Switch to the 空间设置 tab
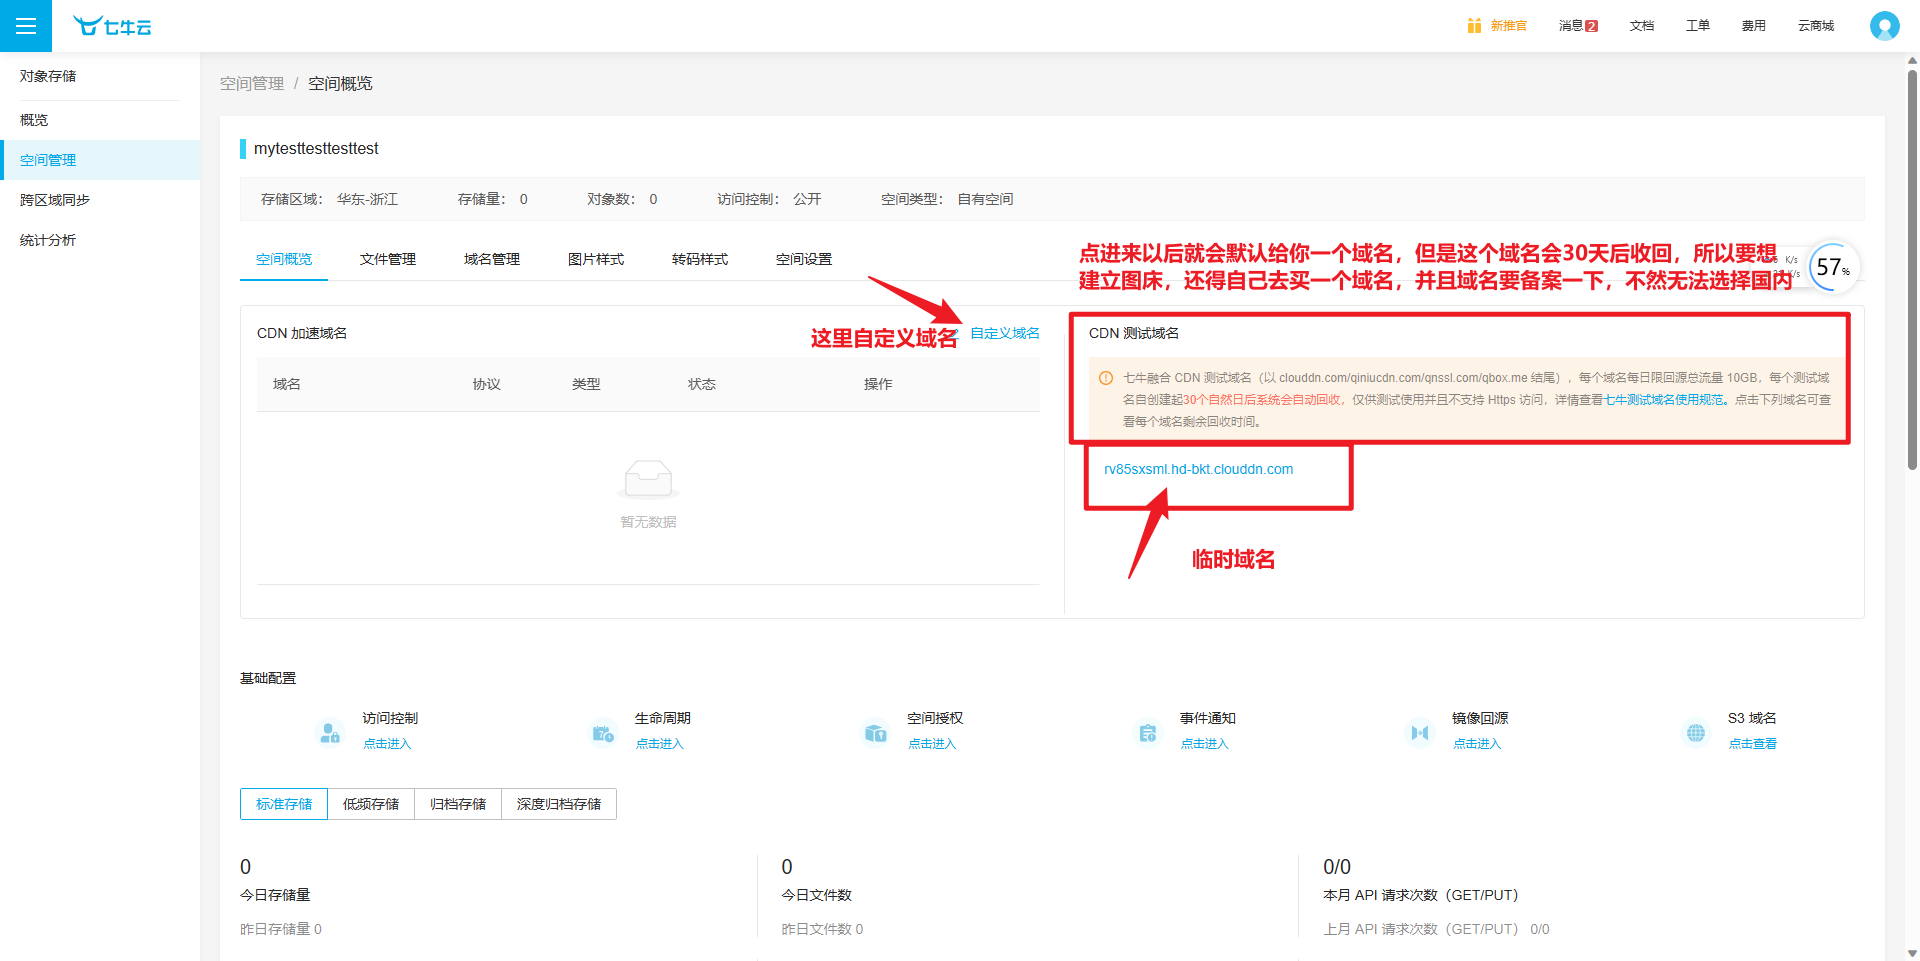This screenshot has height=961, width=1920. pos(804,259)
